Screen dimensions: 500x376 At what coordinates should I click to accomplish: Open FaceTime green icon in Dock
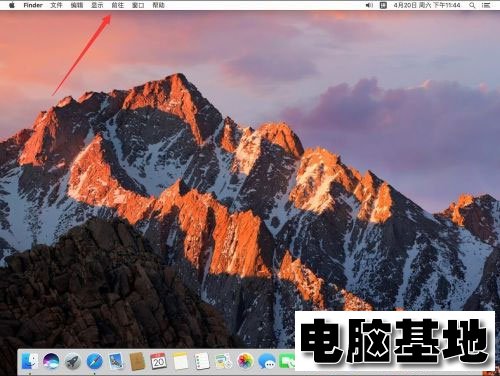[x=287, y=362]
